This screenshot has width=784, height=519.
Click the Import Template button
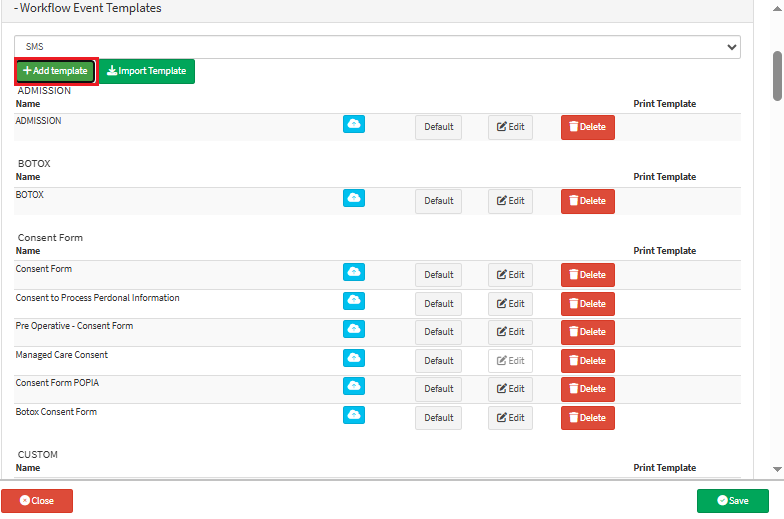(147, 71)
